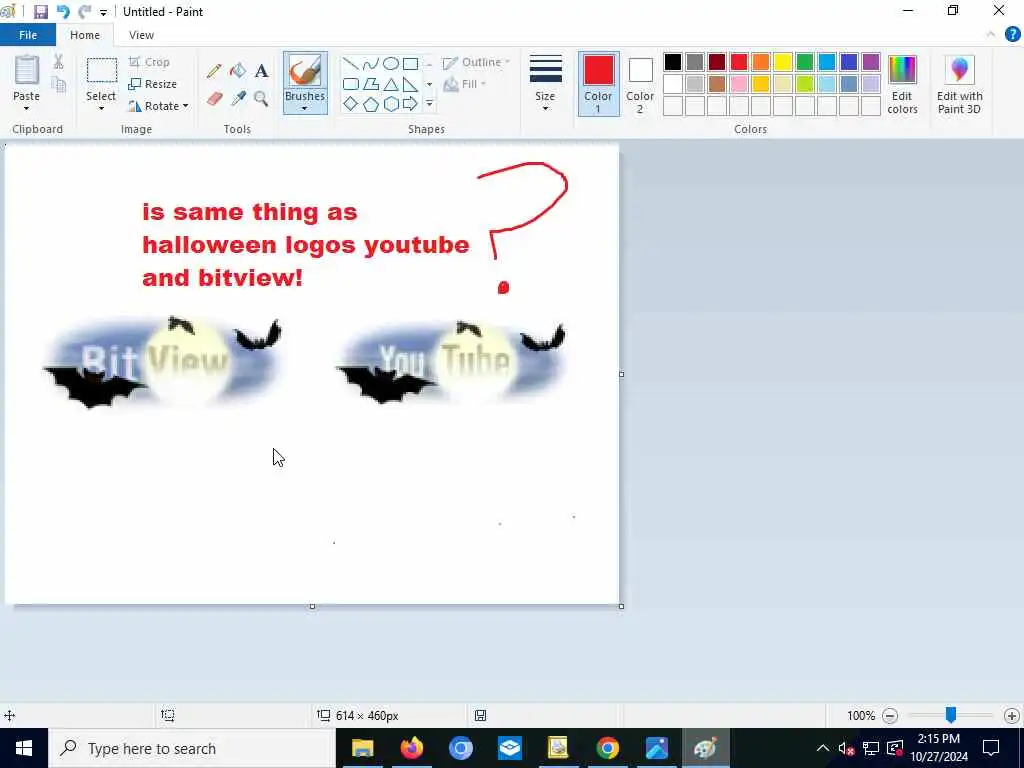This screenshot has height=768, width=1024.
Task: Choose the Diamond shape
Action: (x=351, y=104)
